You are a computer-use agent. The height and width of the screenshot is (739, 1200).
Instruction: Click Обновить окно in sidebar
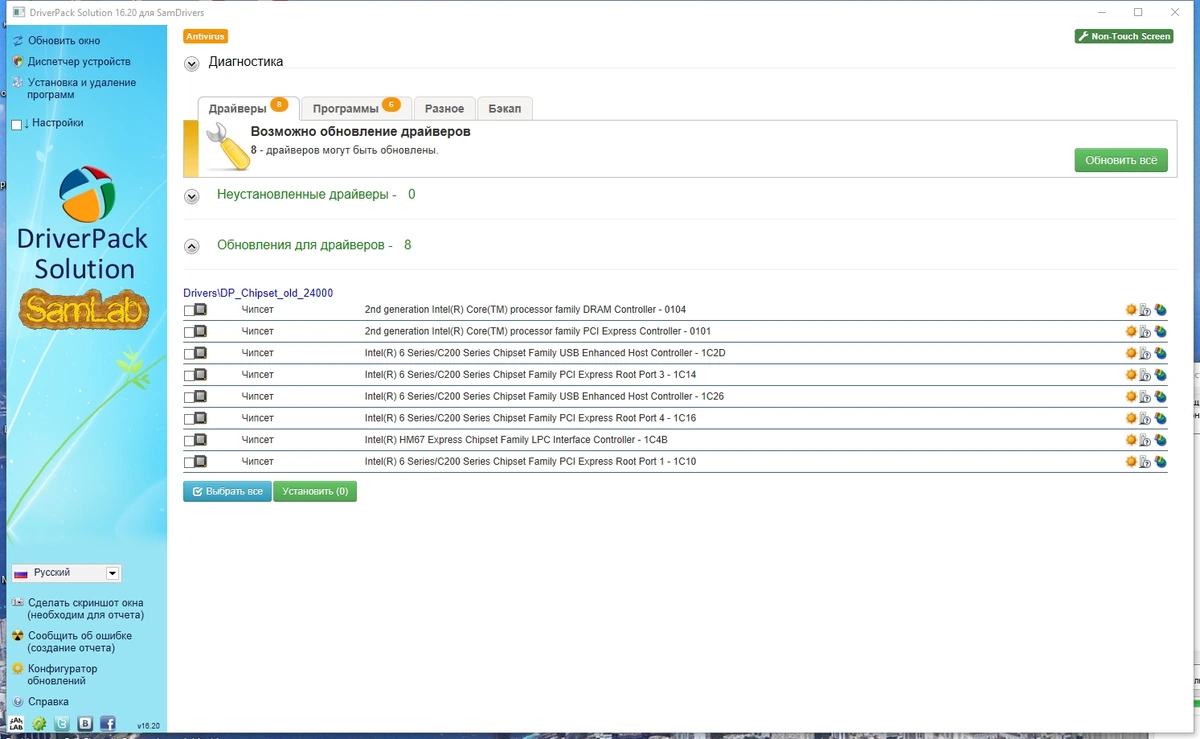click(x=64, y=41)
